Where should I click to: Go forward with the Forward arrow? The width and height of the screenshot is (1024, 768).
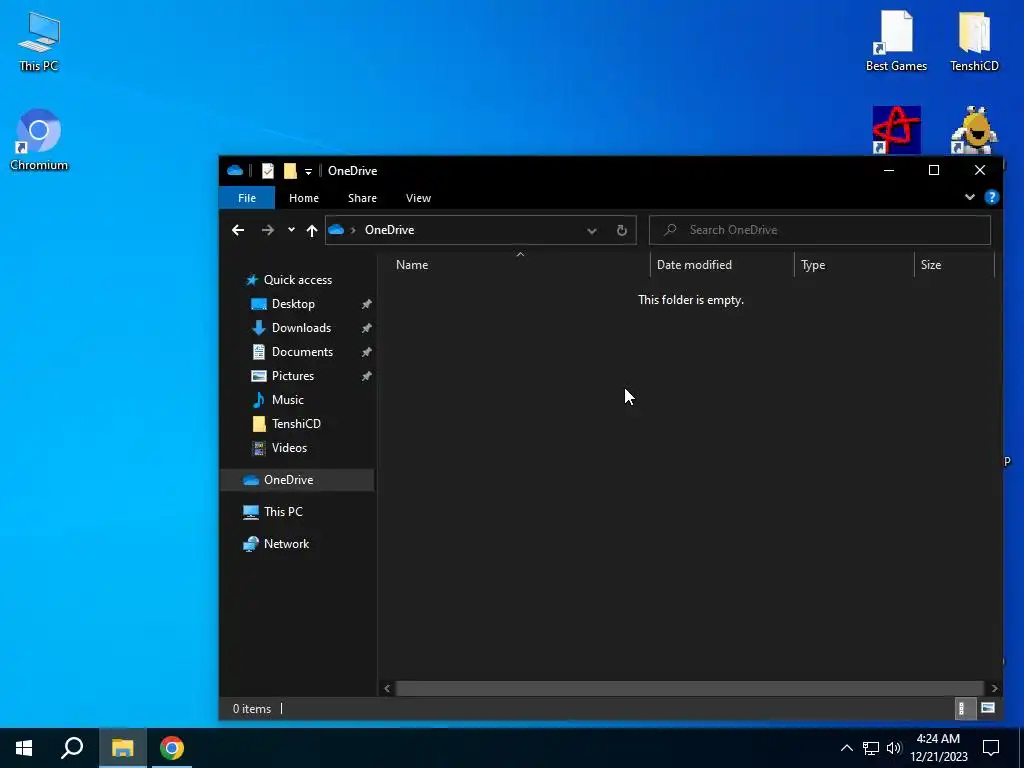(268, 230)
